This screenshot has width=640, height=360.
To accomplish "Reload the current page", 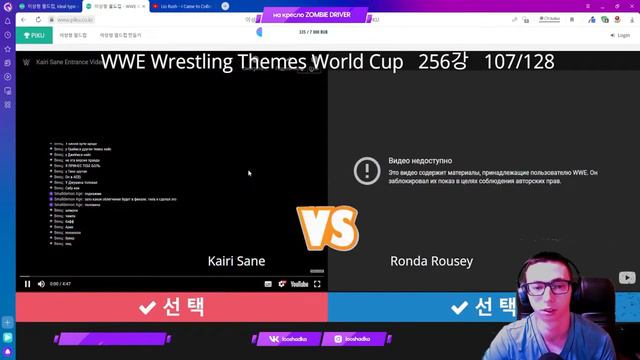I will (x=38, y=20).
